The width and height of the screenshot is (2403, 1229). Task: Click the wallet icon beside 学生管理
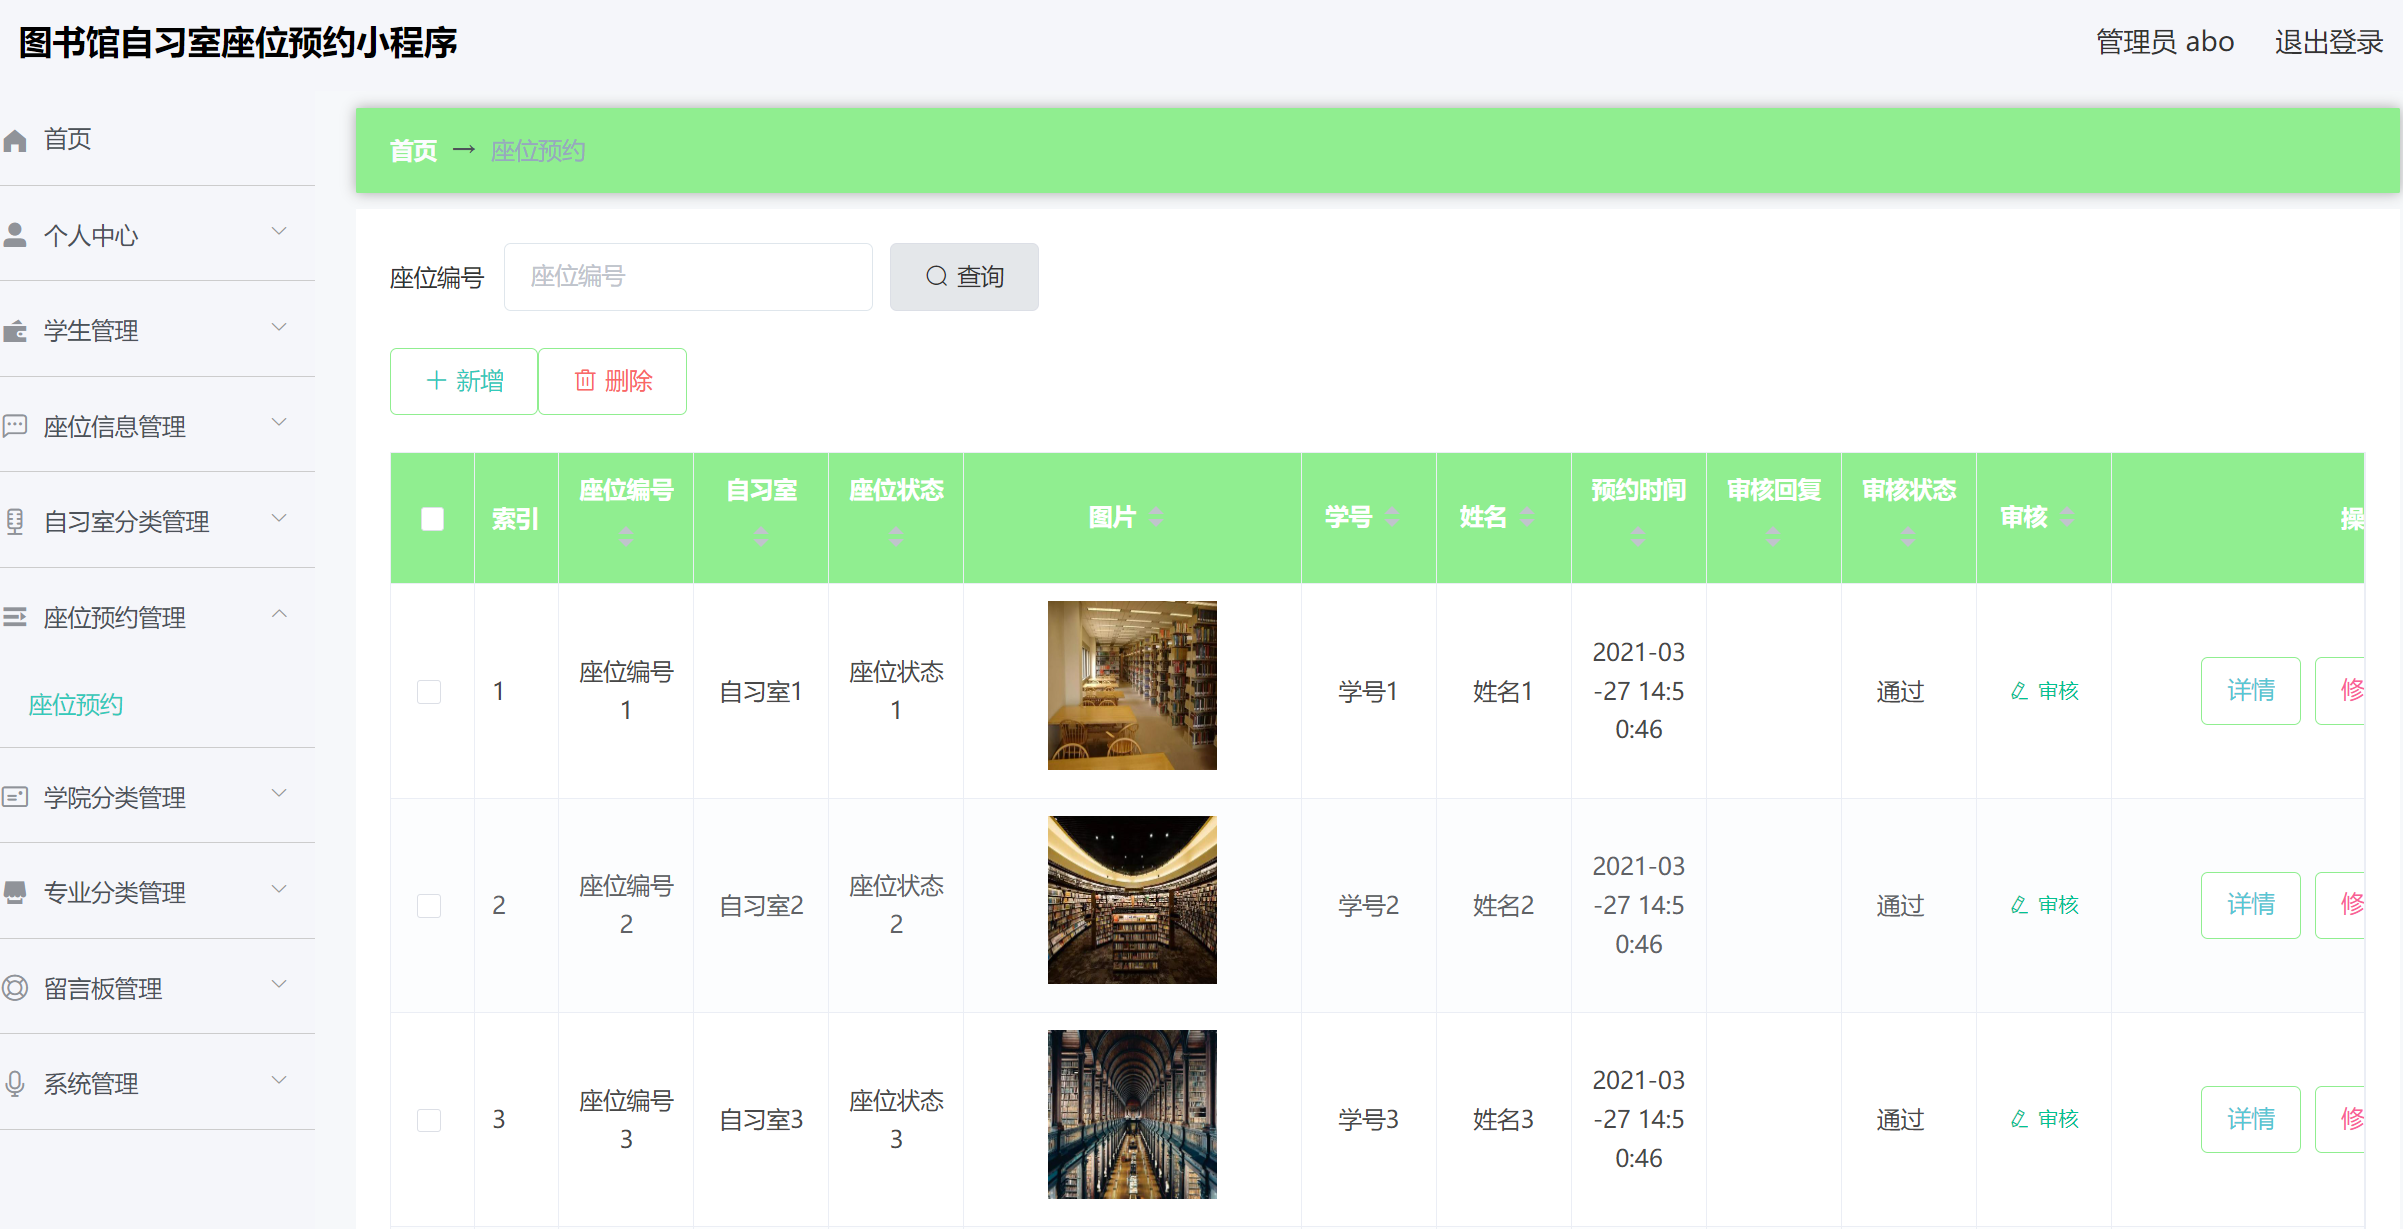[15, 331]
